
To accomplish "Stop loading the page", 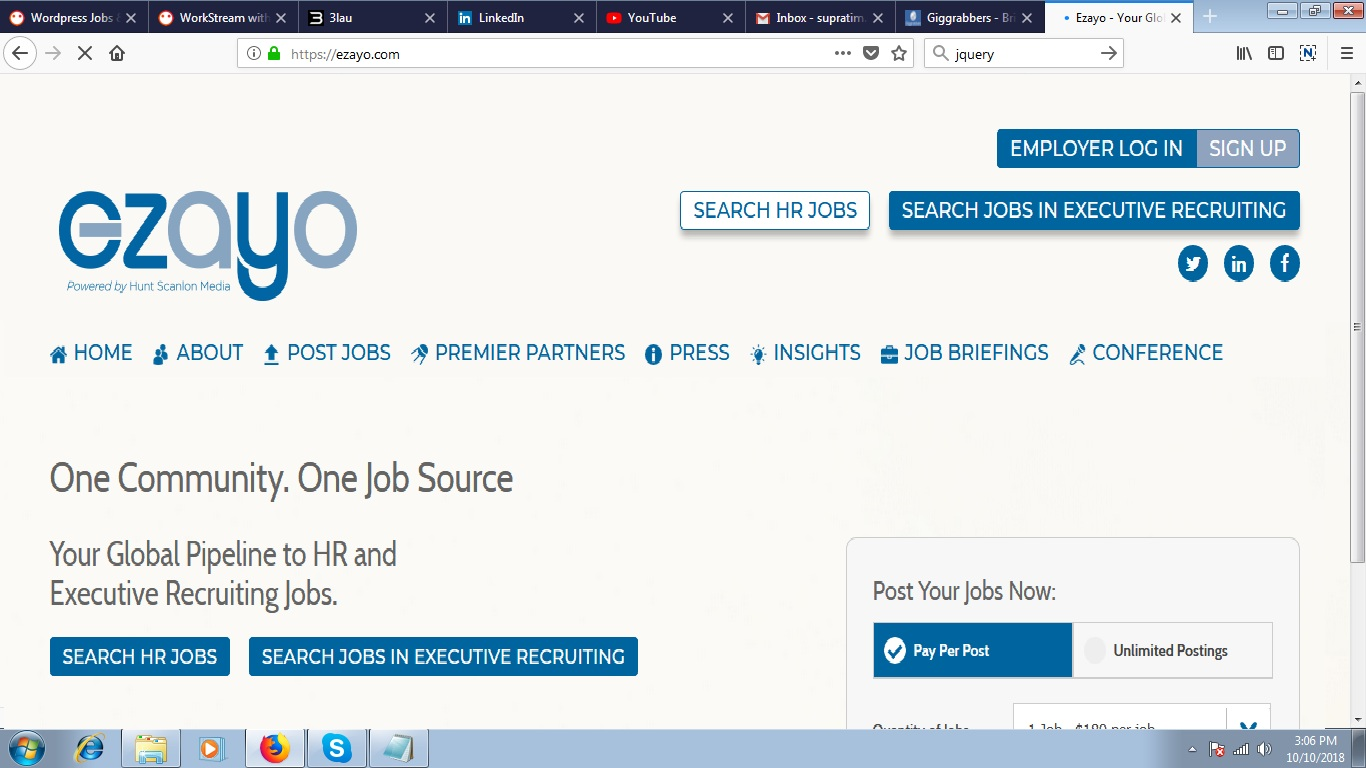I will click(x=85, y=54).
